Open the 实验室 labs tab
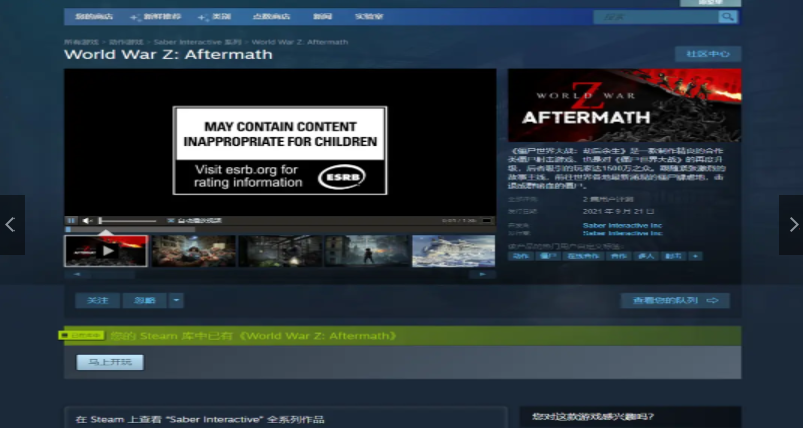 click(369, 16)
